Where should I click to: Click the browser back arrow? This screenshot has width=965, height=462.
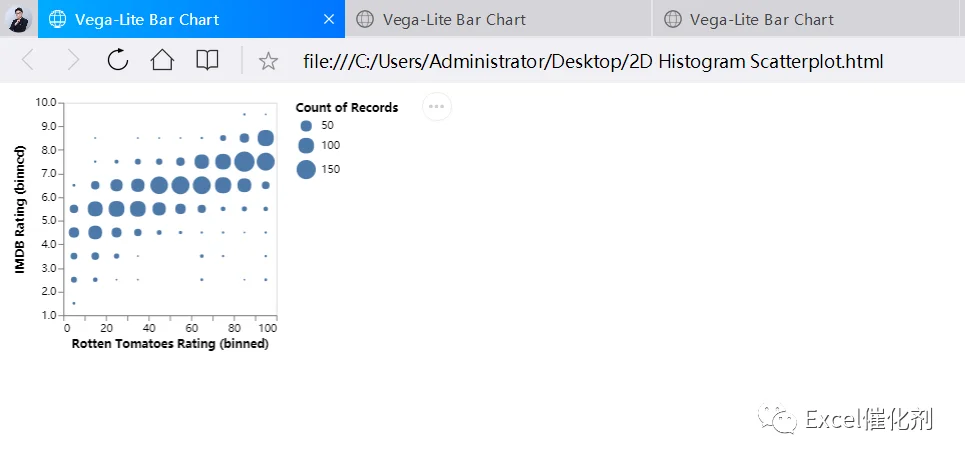pyautogui.click(x=28, y=60)
